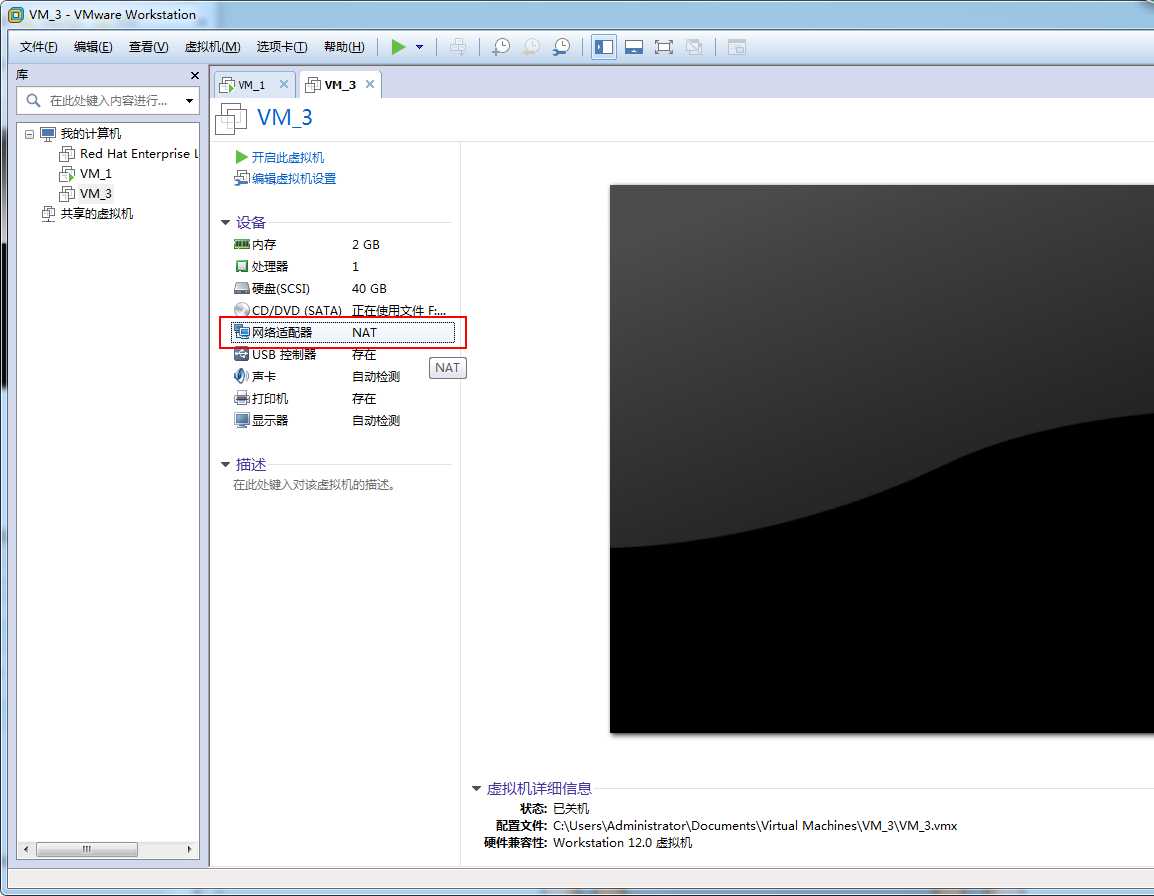Click the green power-on play toolbar button
The height and width of the screenshot is (896, 1154).
[x=398, y=47]
